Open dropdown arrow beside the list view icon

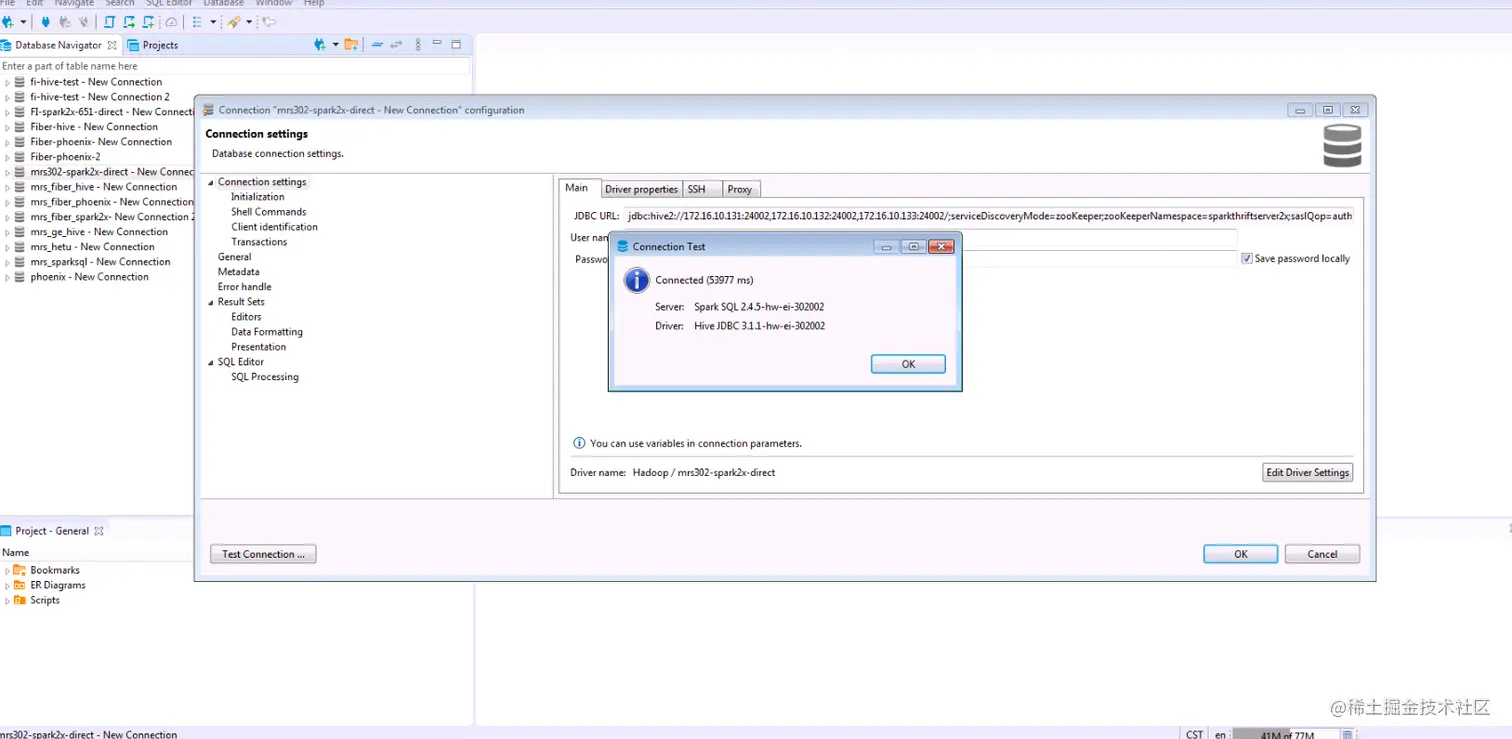pos(213,22)
